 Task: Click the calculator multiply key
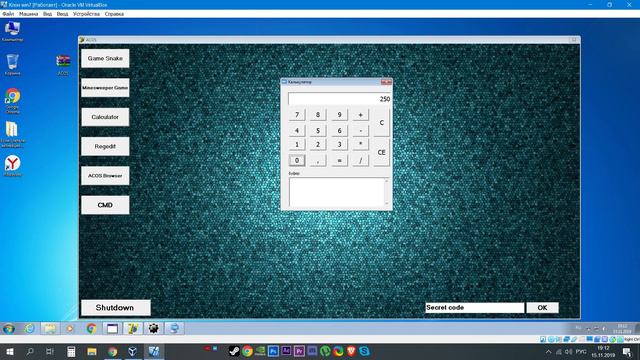pyautogui.click(x=360, y=144)
